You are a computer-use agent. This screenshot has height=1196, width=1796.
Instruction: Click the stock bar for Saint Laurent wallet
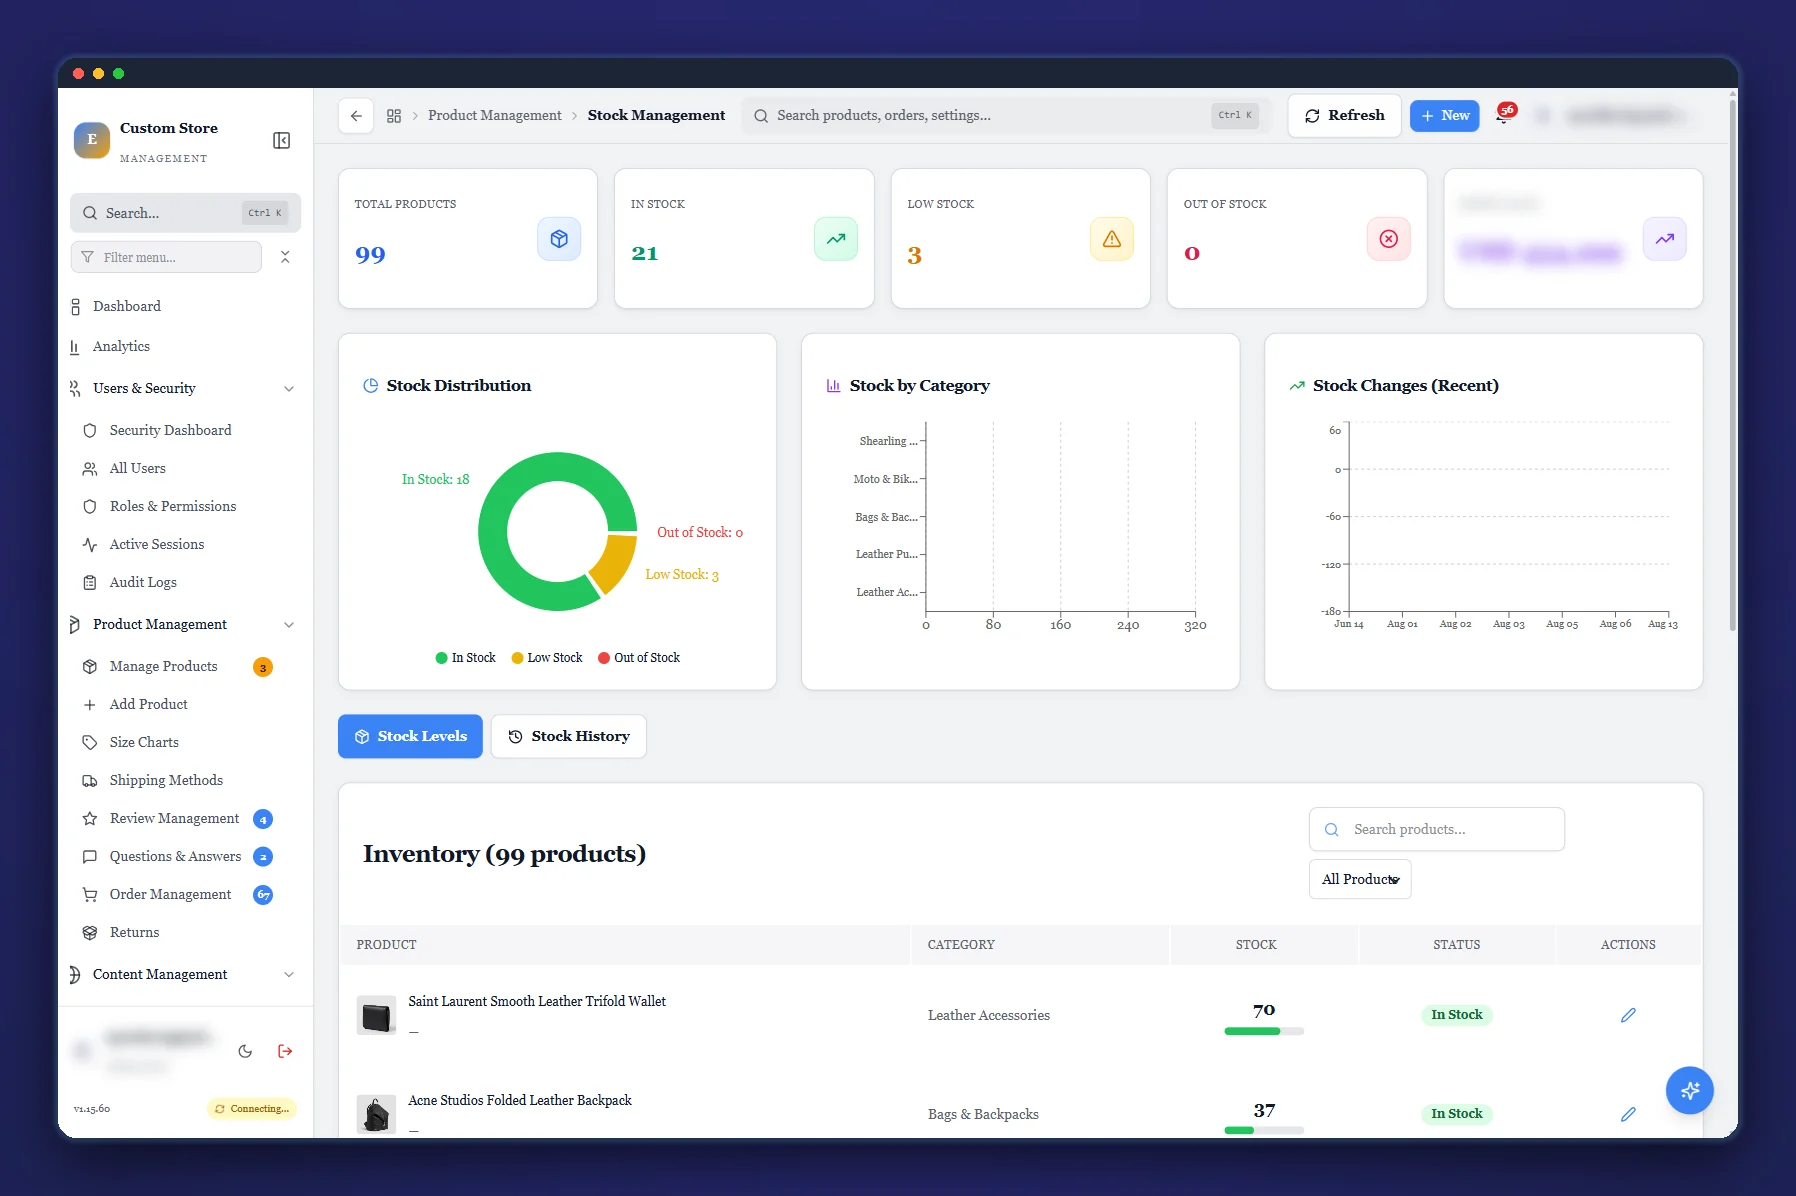pos(1264,1031)
